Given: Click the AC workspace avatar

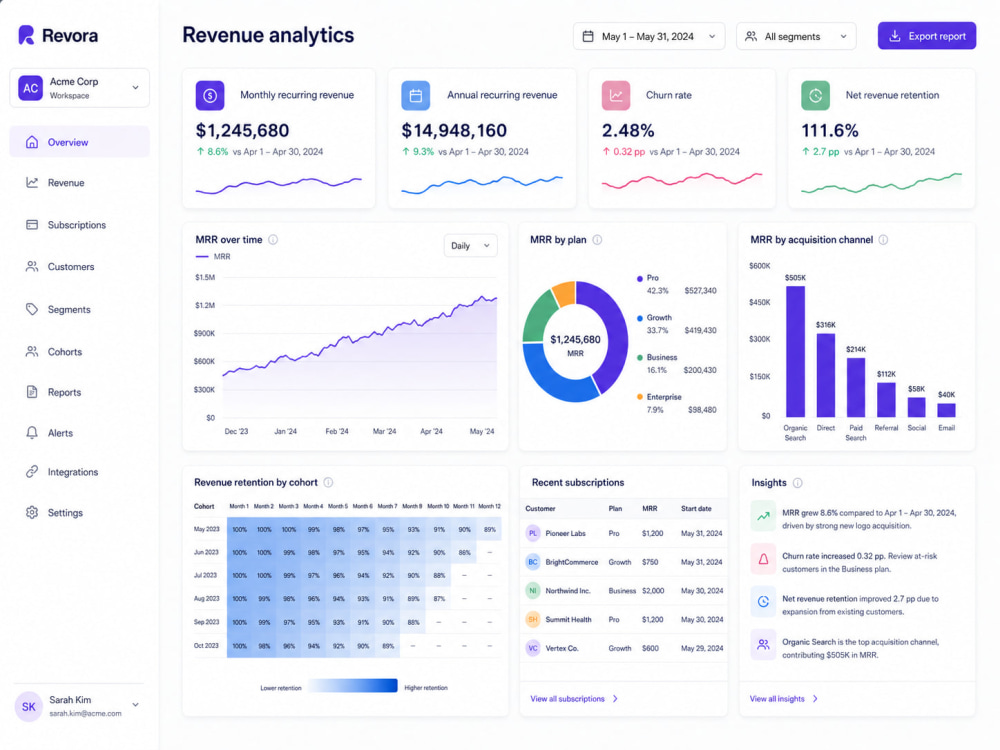Looking at the screenshot, I should (x=31, y=88).
